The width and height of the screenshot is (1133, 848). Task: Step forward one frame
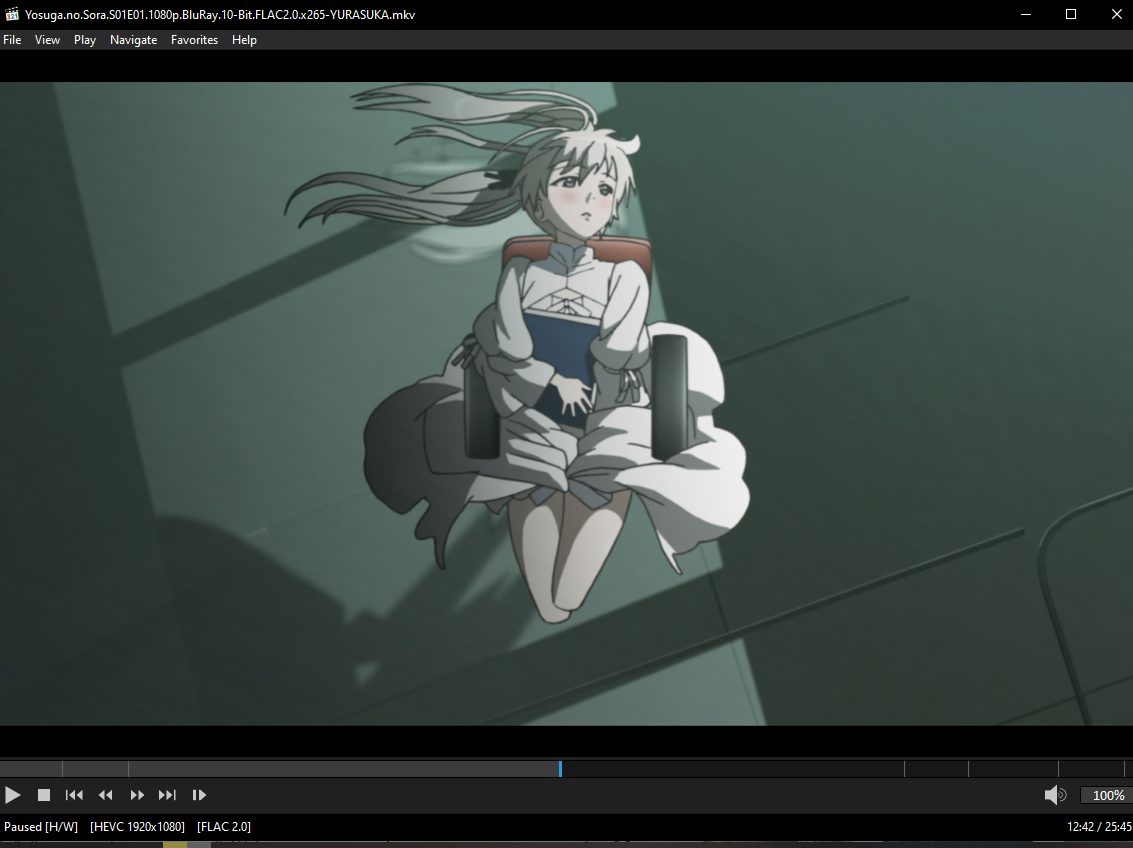pyautogui.click(x=199, y=795)
